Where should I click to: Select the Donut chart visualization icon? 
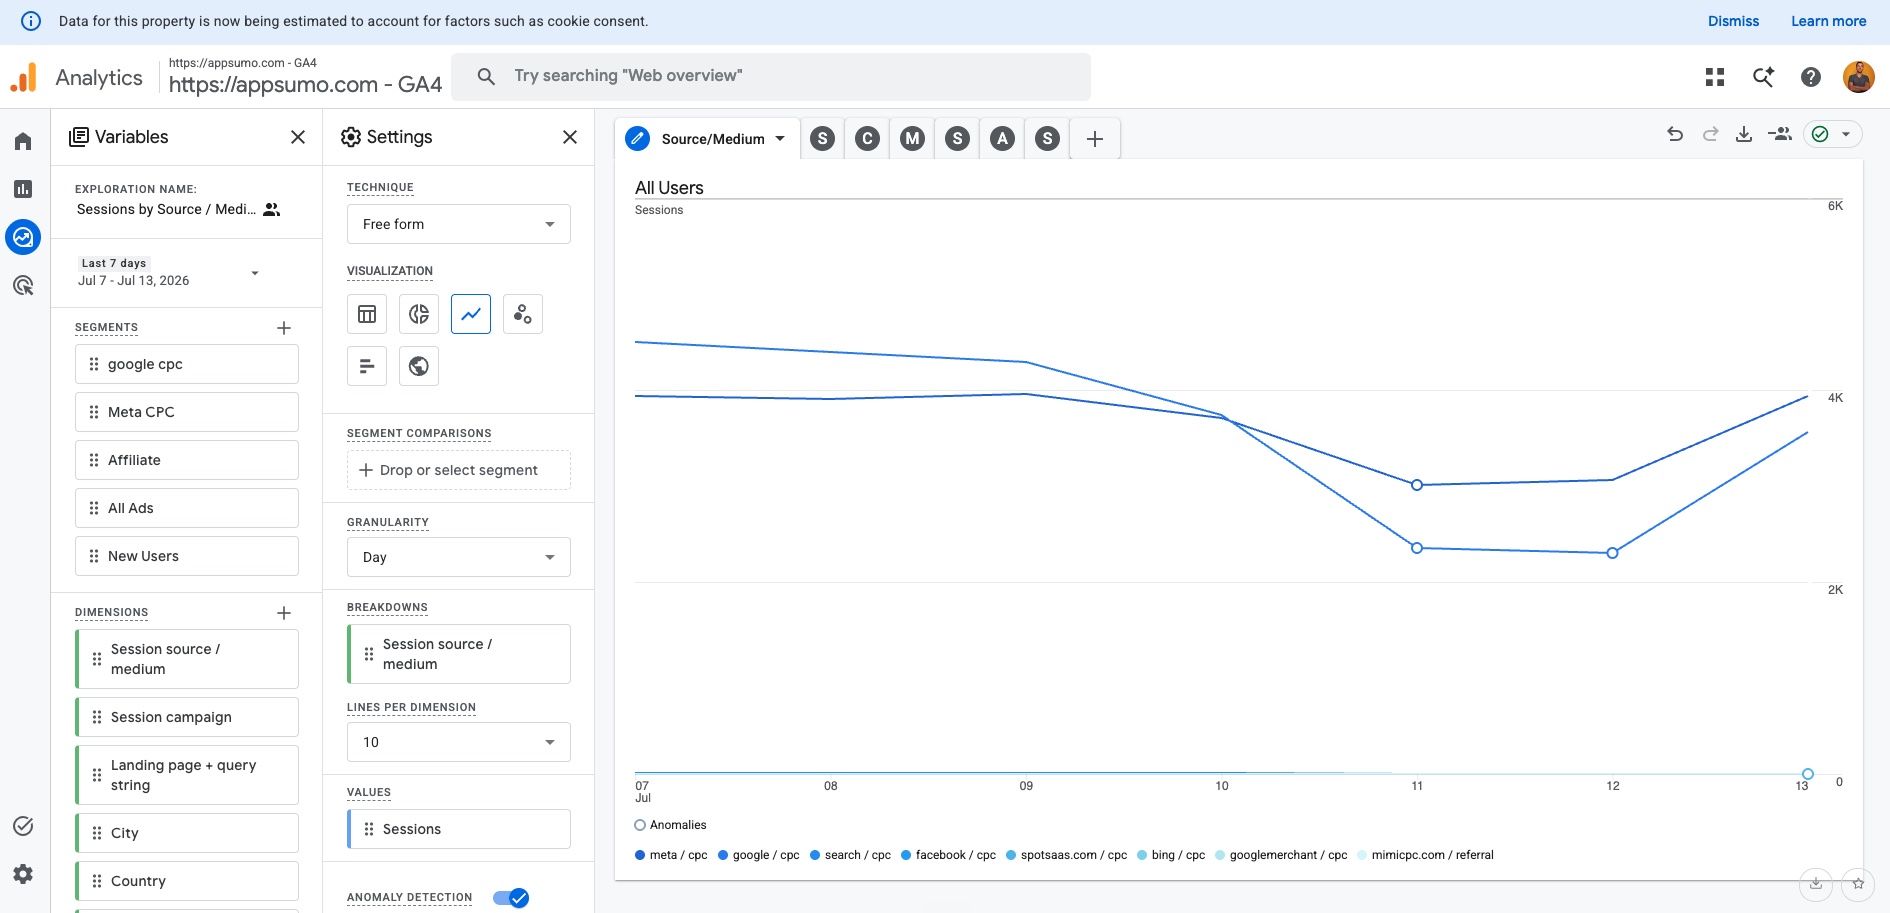419,314
